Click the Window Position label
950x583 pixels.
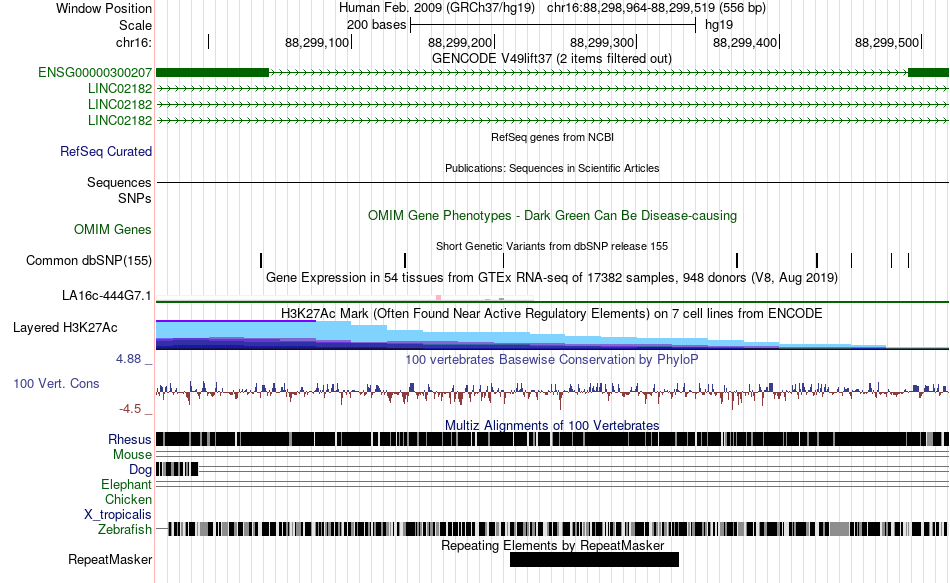[104, 8]
